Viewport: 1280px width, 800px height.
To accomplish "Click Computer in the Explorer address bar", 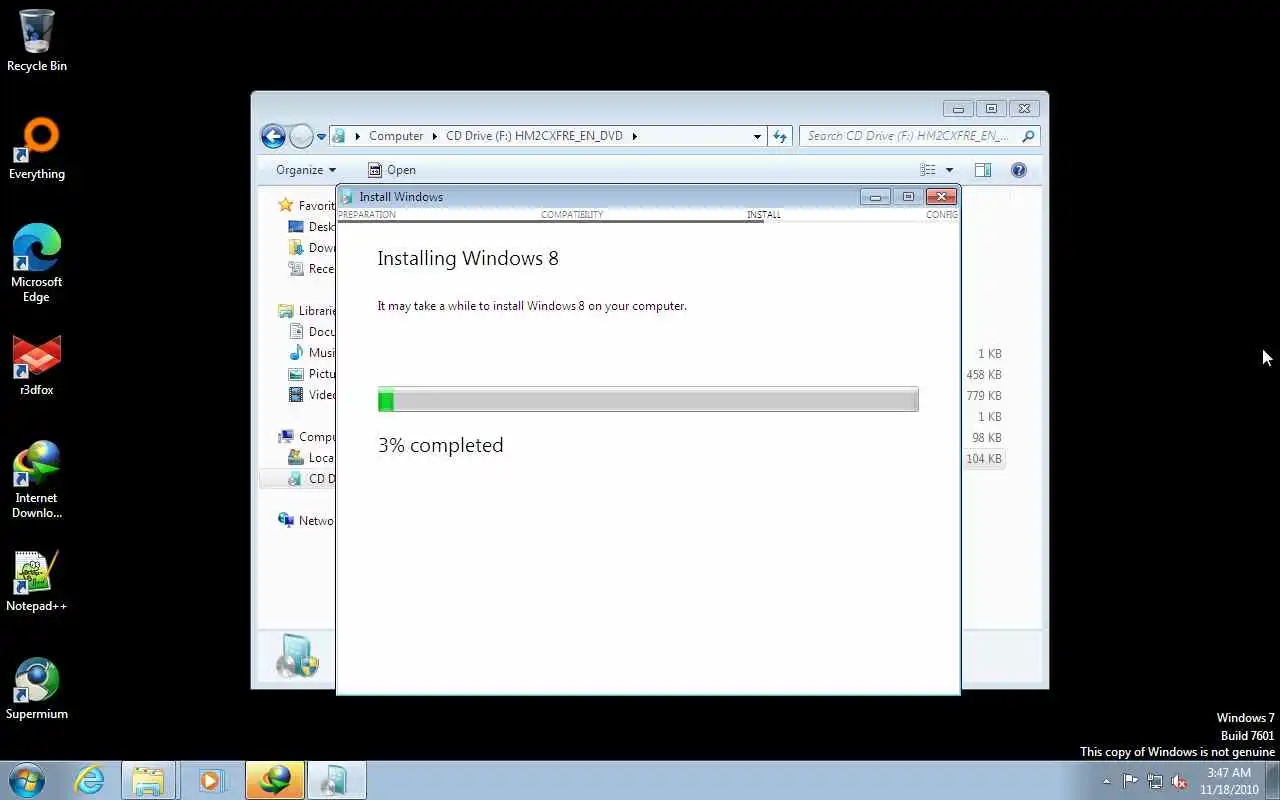I will [x=396, y=136].
